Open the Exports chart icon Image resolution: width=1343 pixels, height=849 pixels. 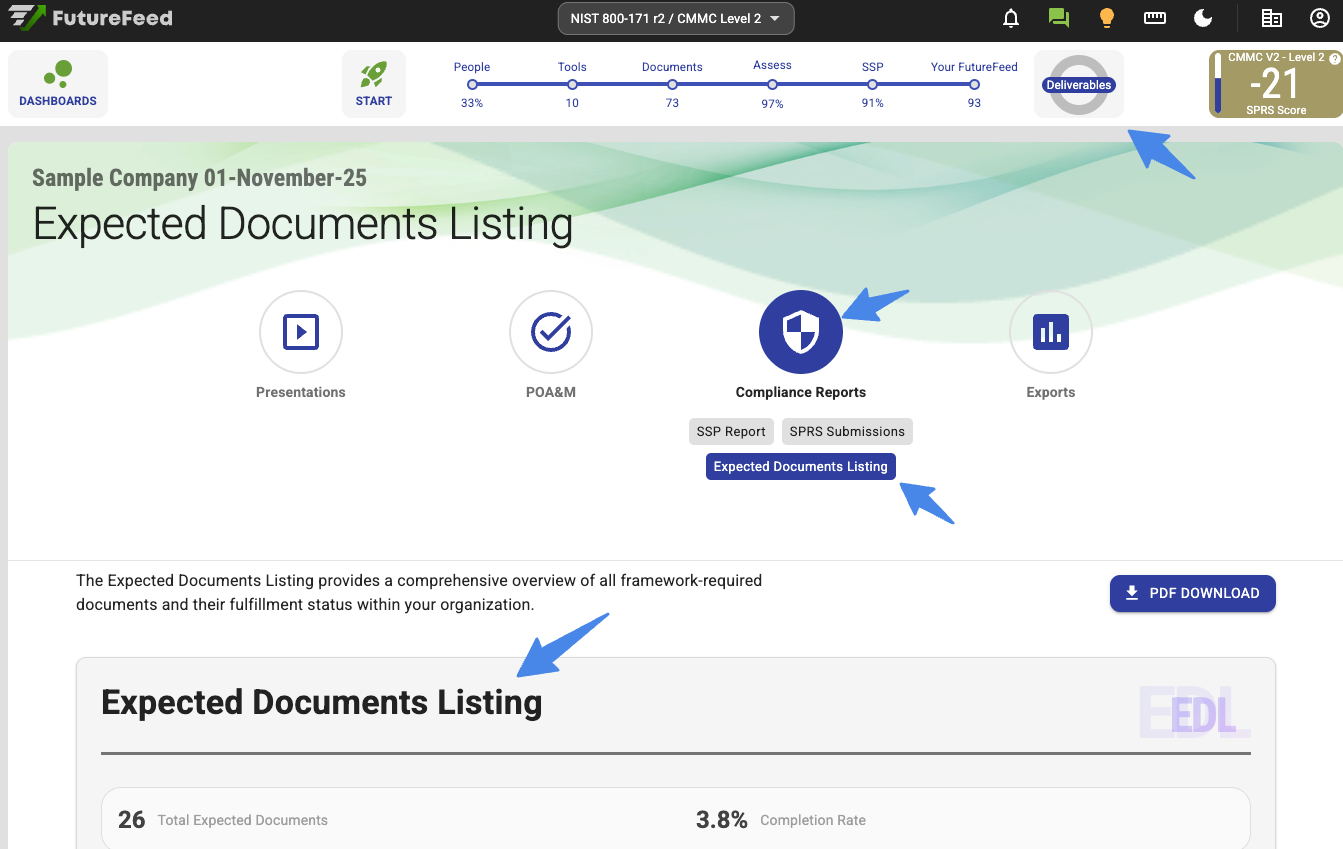point(1050,332)
